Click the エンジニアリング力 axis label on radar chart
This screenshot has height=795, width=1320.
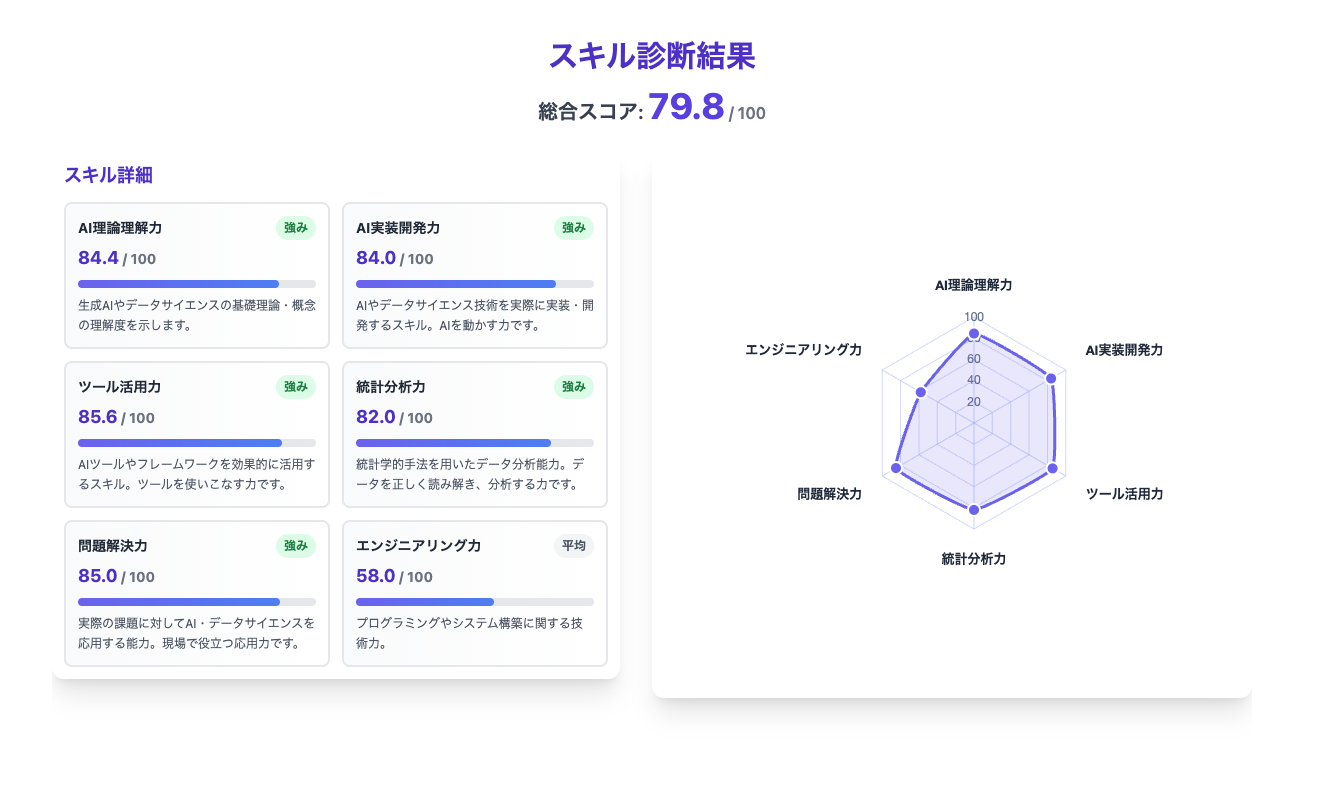pyautogui.click(x=803, y=350)
